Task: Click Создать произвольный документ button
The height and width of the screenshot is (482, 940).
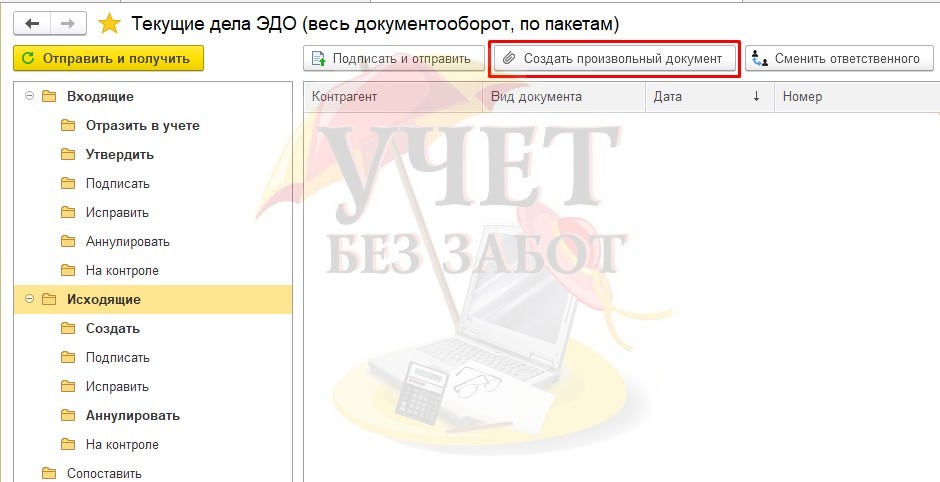Action: point(615,59)
